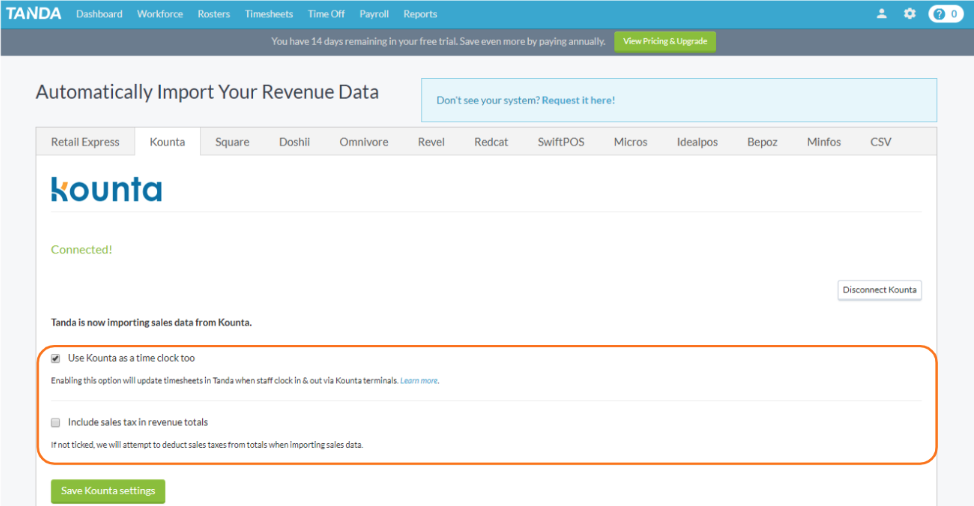
Task: Uncheck Use Kounta as a time clock too
Action: pos(56,359)
